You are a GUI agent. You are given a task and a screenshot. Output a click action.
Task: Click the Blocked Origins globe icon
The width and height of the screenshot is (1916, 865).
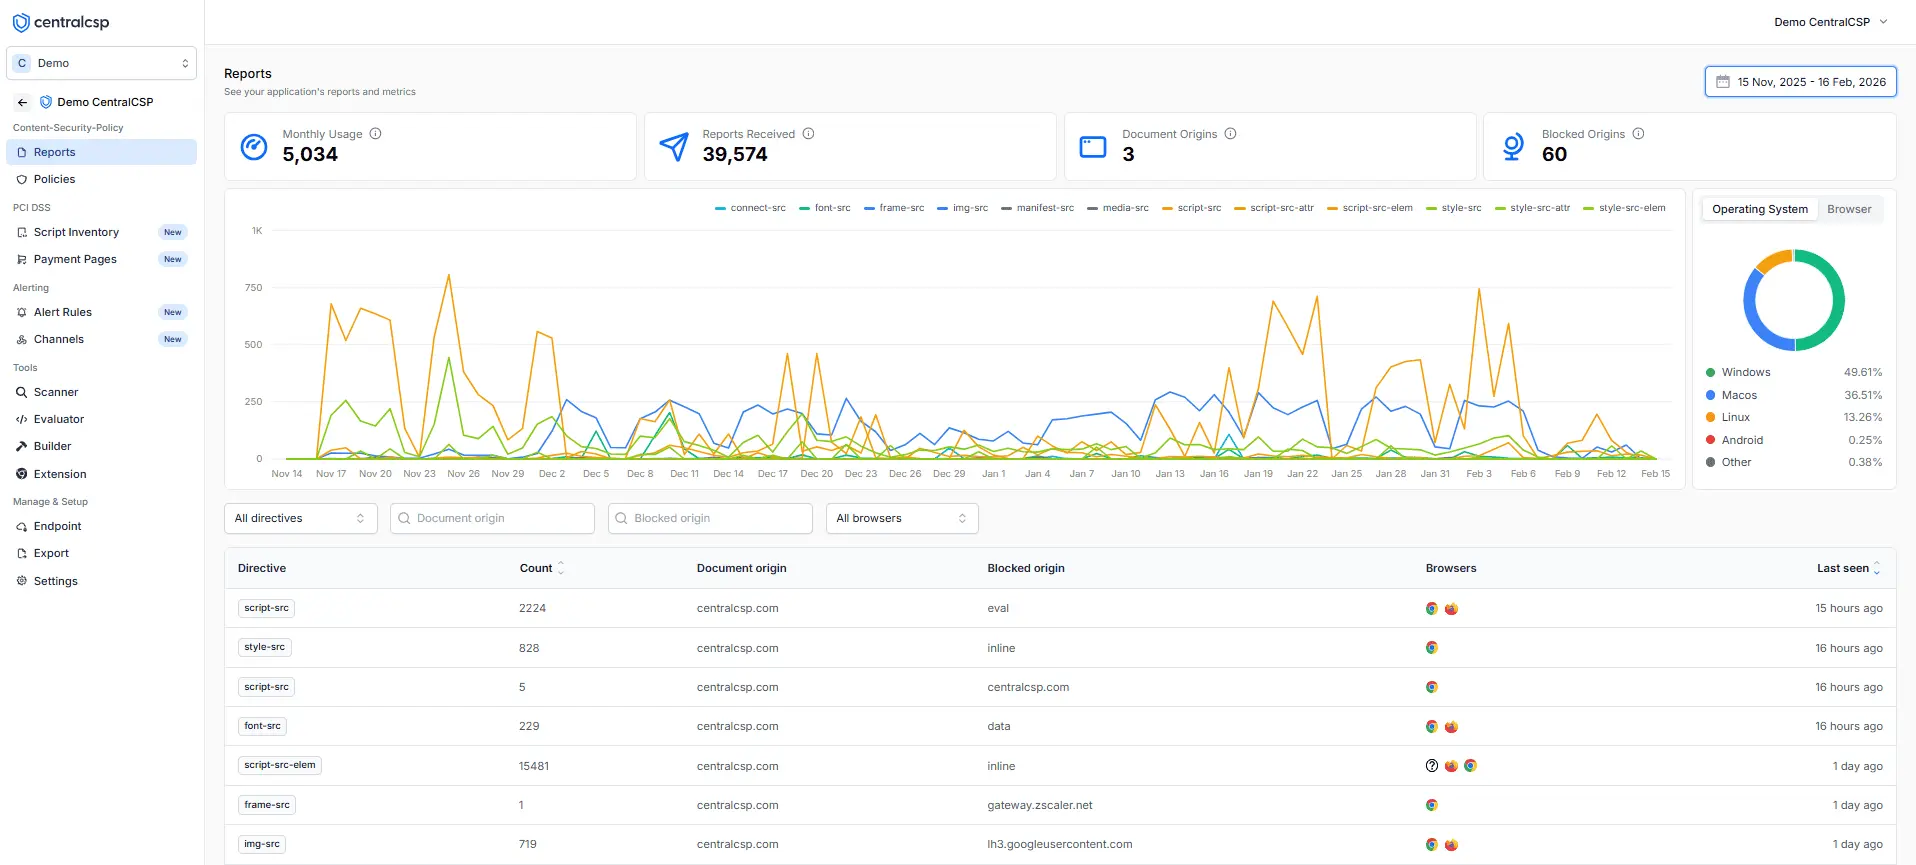pos(1513,147)
